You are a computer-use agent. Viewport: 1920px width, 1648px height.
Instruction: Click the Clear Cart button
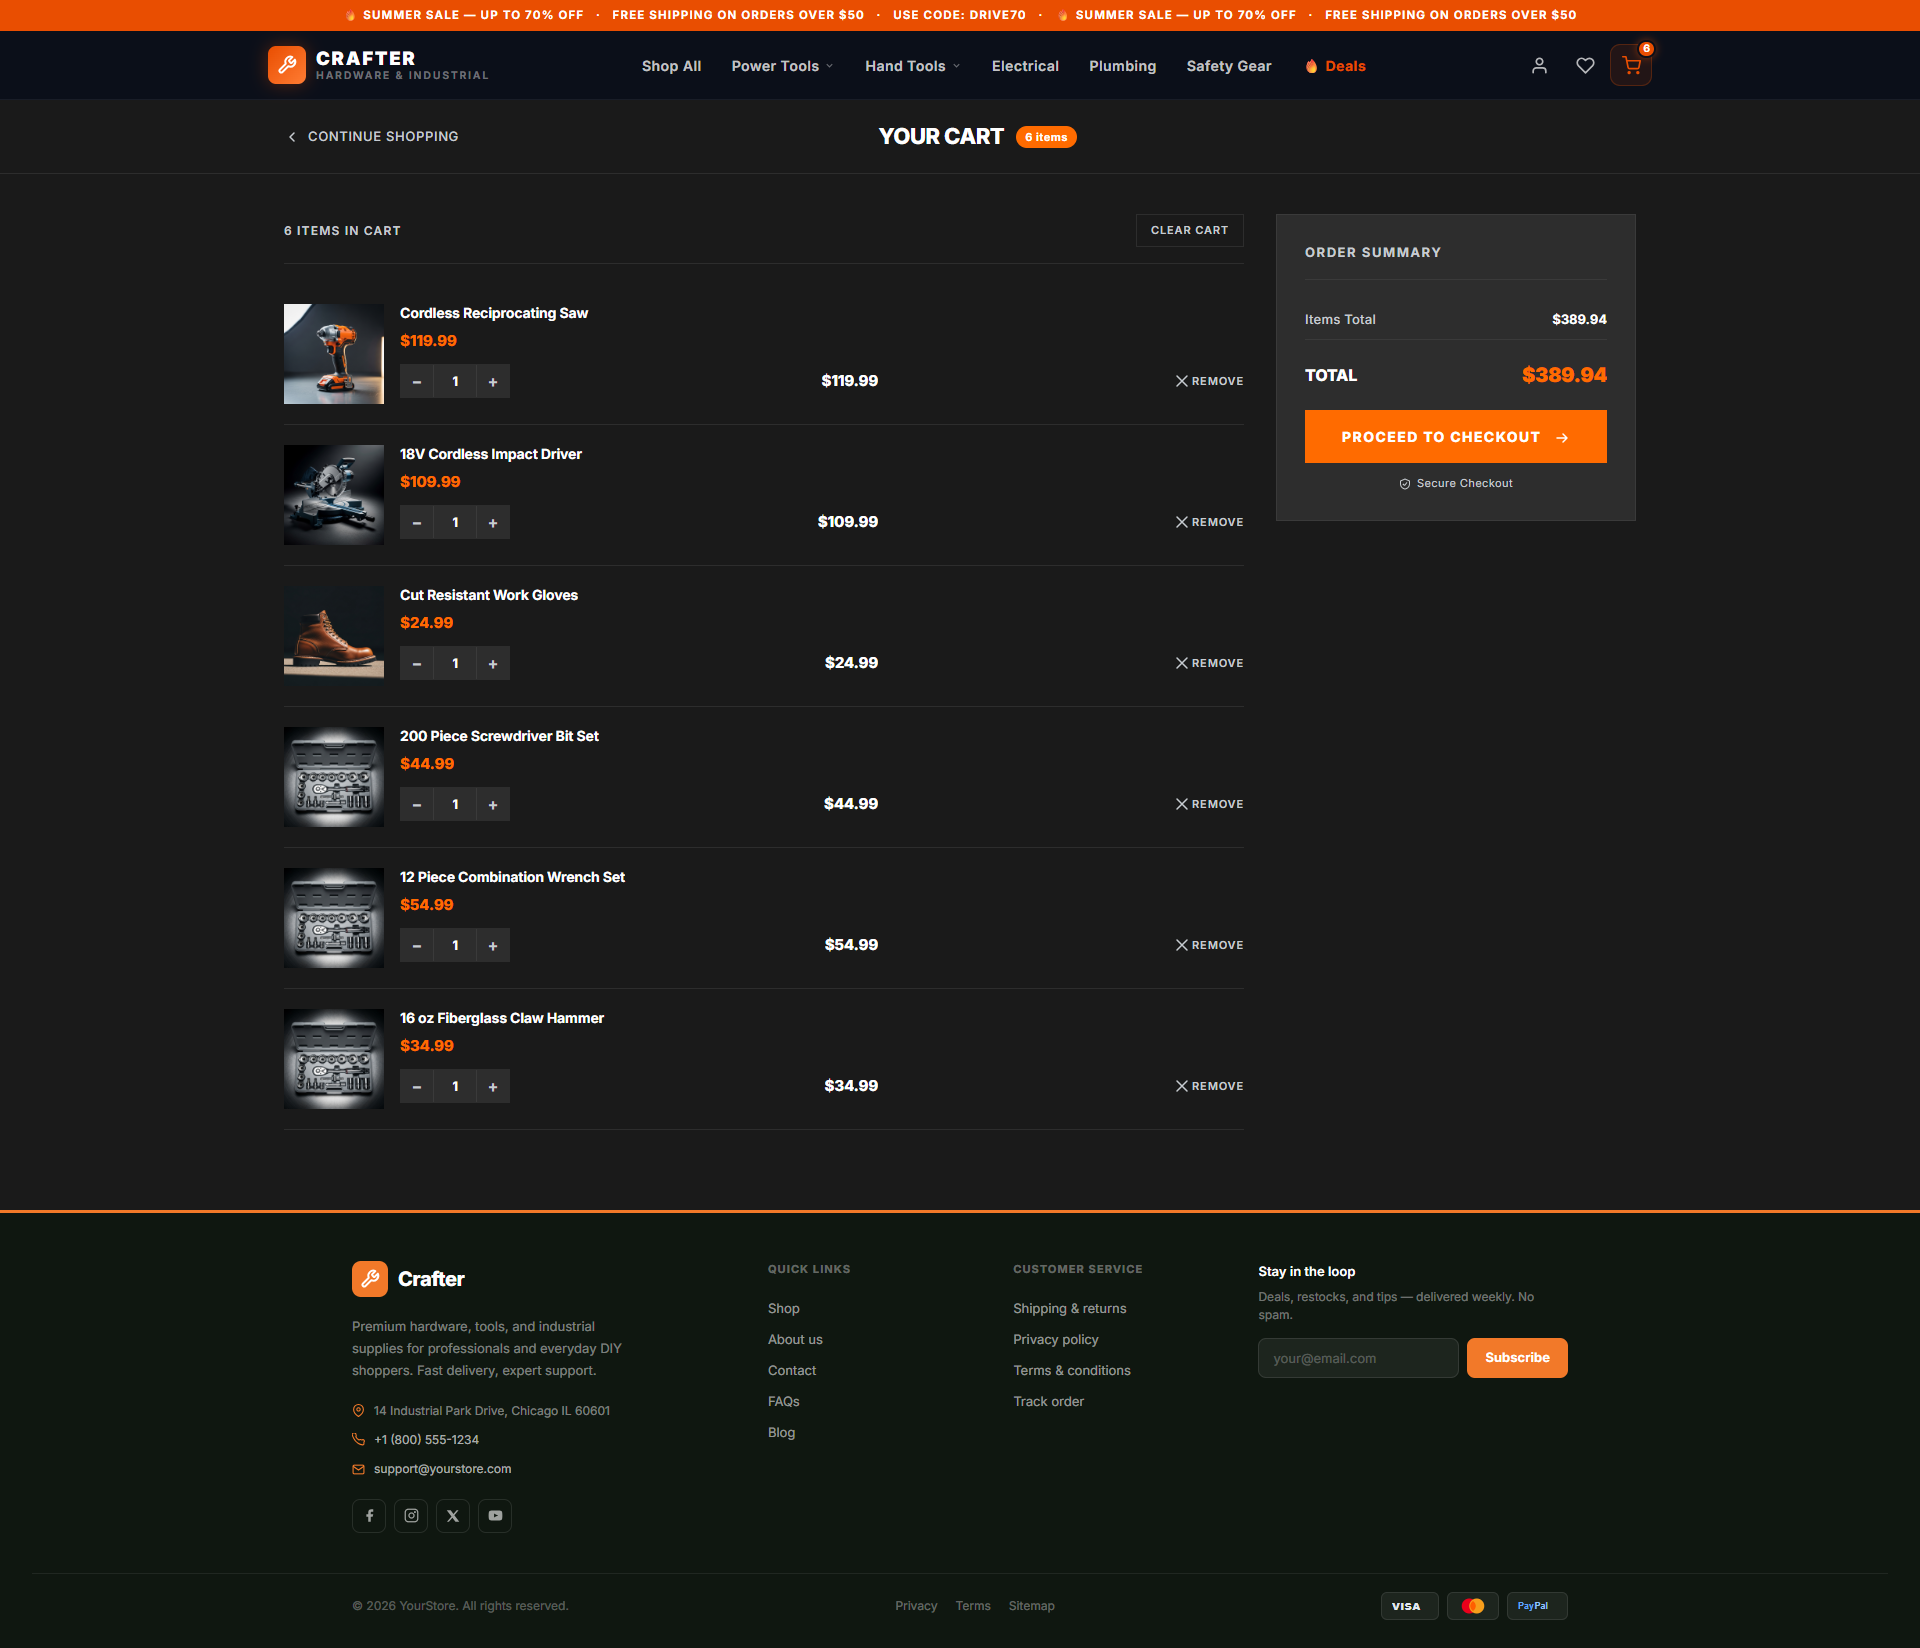tap(1189, 230)
